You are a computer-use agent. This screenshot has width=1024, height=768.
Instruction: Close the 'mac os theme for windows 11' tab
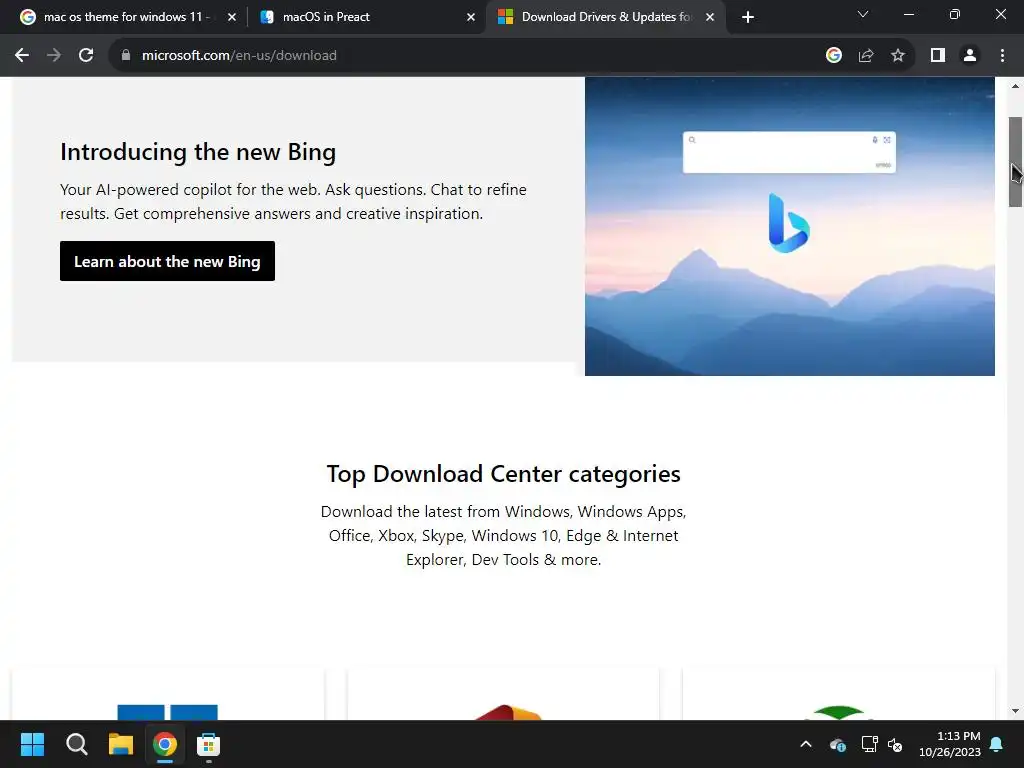pos(232,17)
